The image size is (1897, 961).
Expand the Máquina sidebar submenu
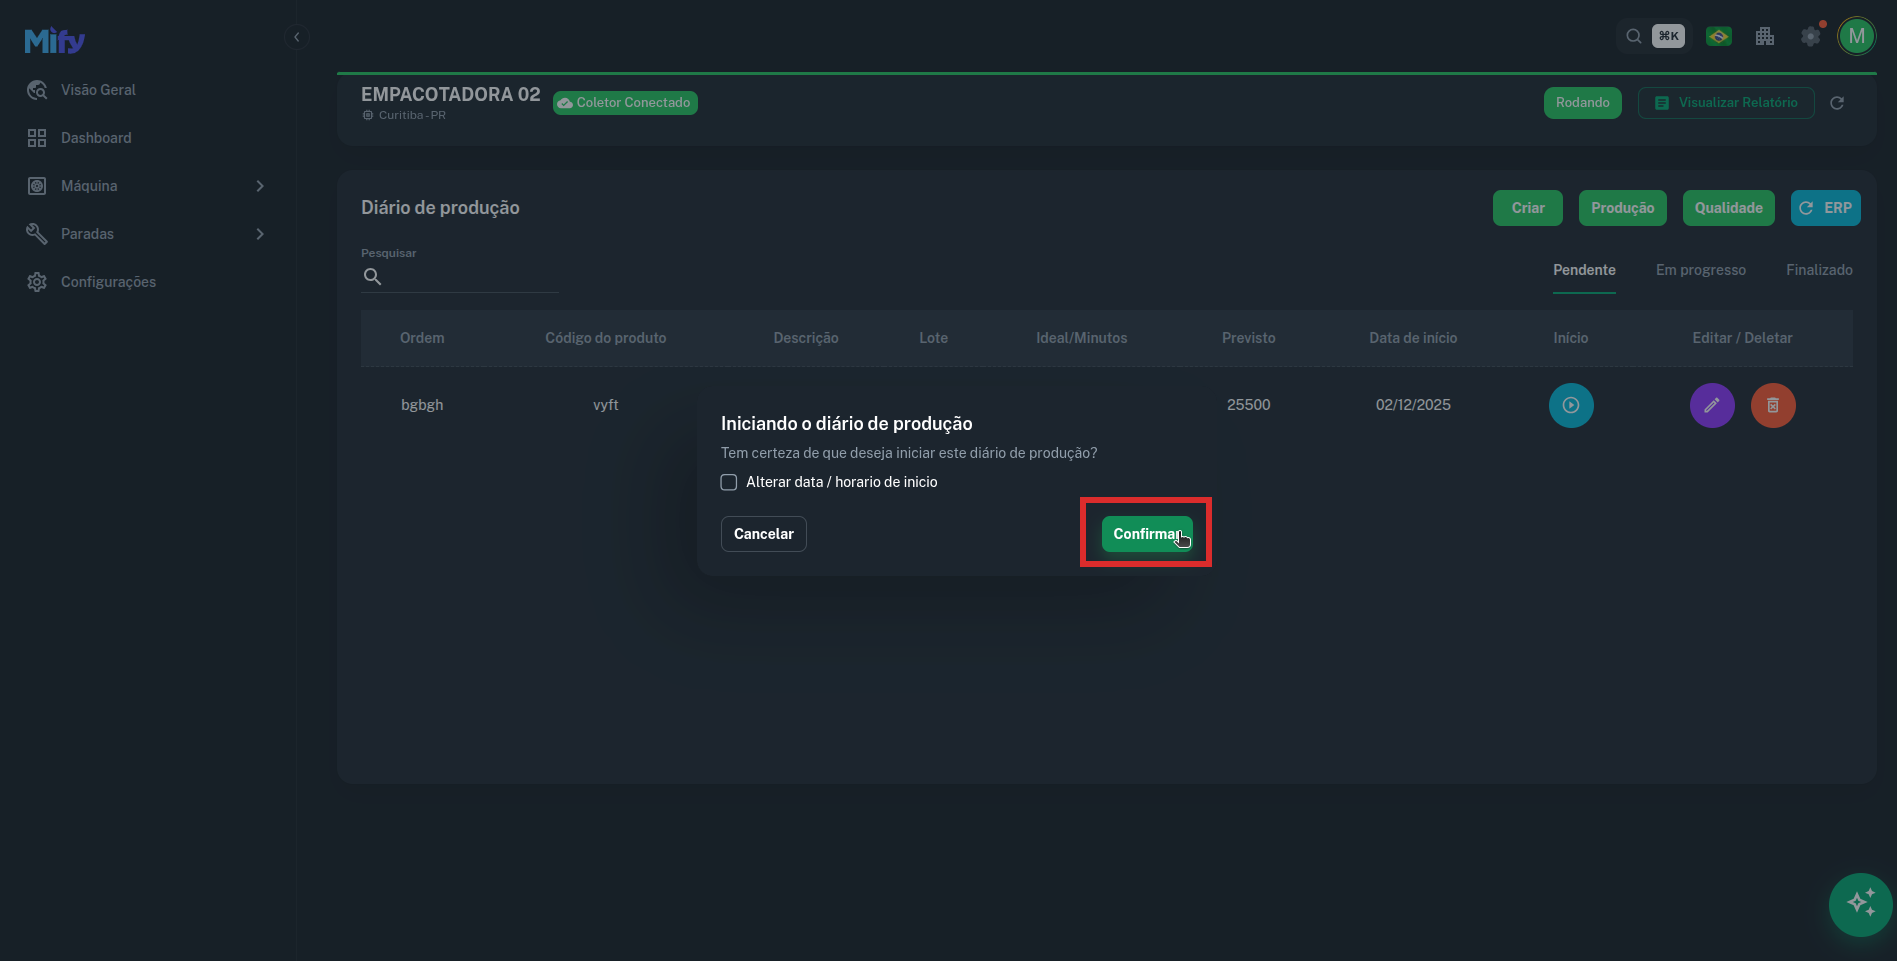click(x=259, y=186)
